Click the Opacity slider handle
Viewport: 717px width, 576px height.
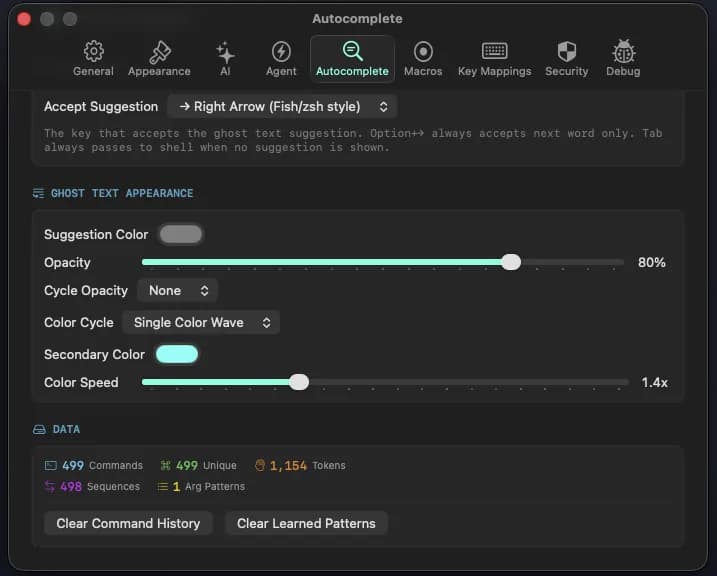[511, 262]
